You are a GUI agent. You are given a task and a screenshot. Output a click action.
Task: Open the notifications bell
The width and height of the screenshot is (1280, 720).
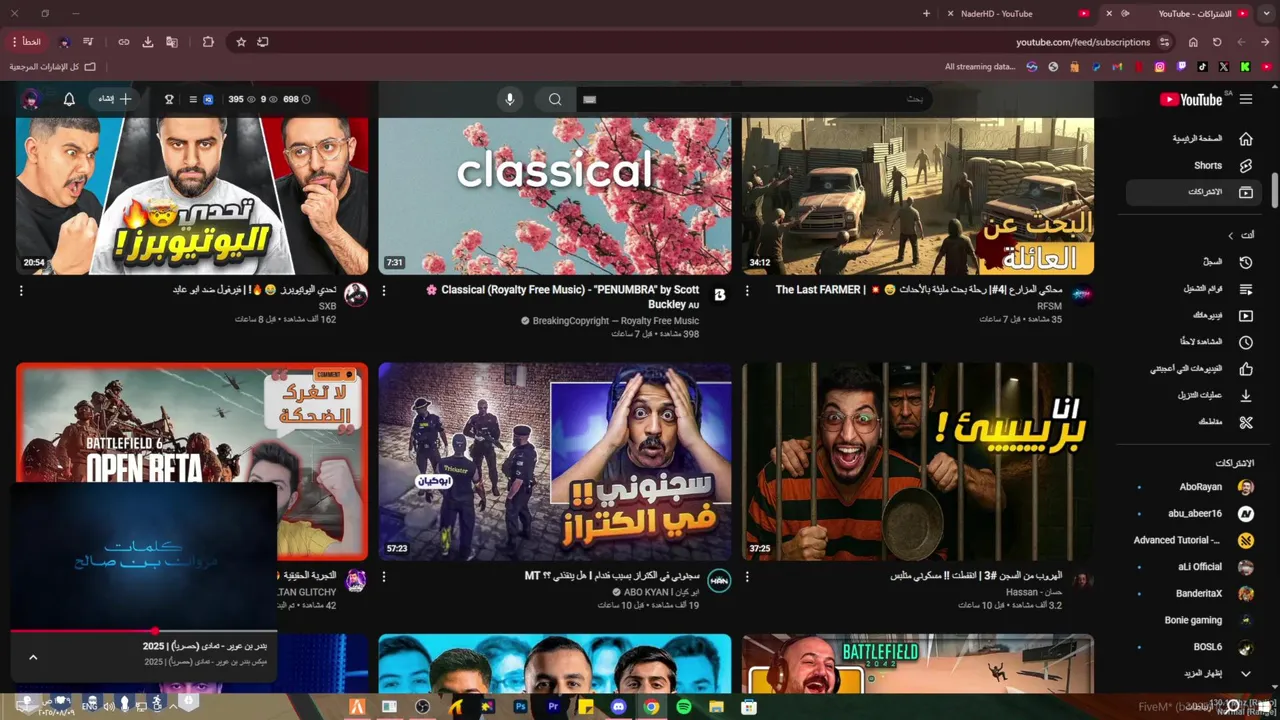click(69, 99)
